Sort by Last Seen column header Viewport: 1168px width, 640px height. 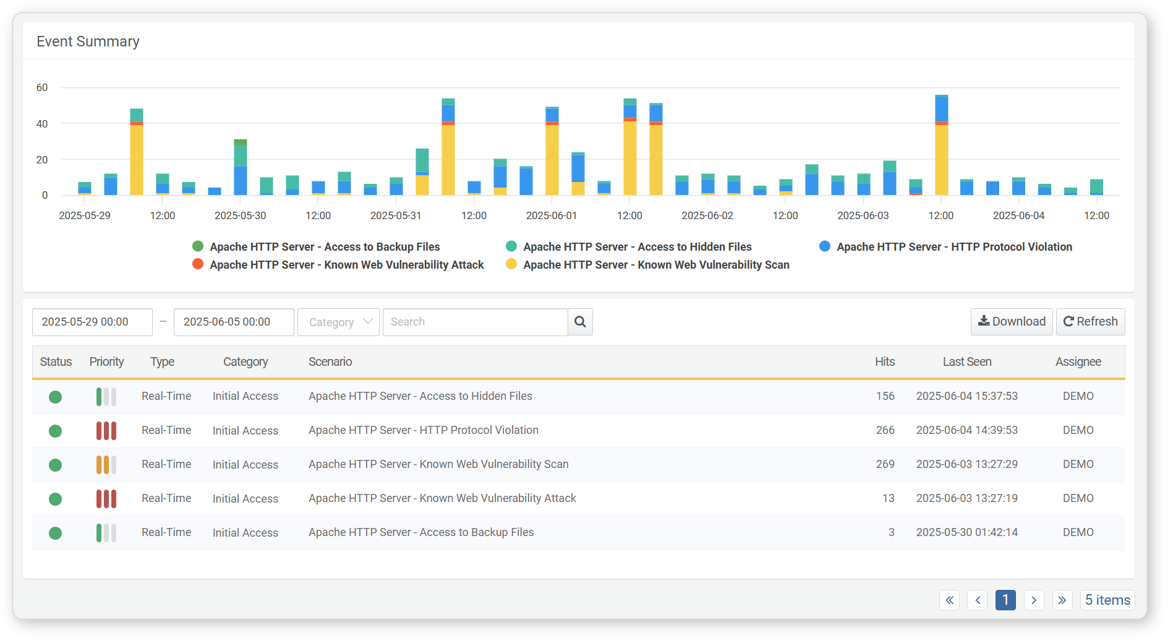(x=967, y=361)
